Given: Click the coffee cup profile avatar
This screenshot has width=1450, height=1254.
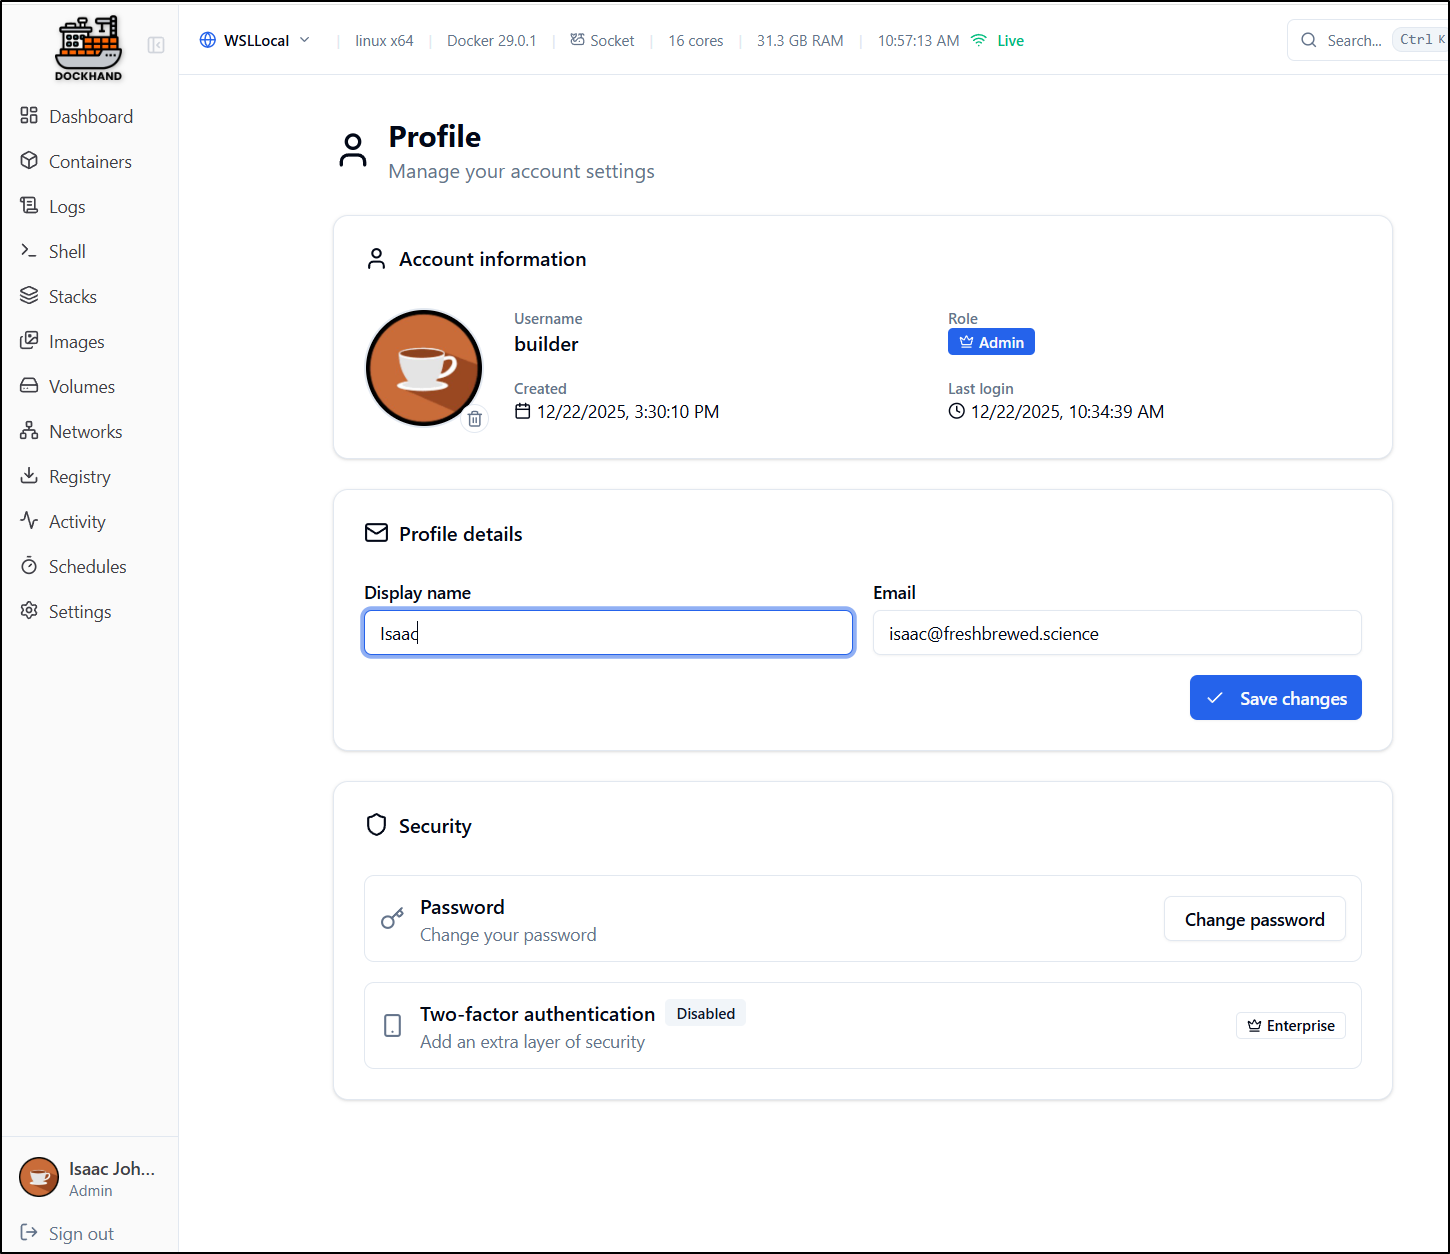Looking at the screenshot, I should click(x=424, y=367).
